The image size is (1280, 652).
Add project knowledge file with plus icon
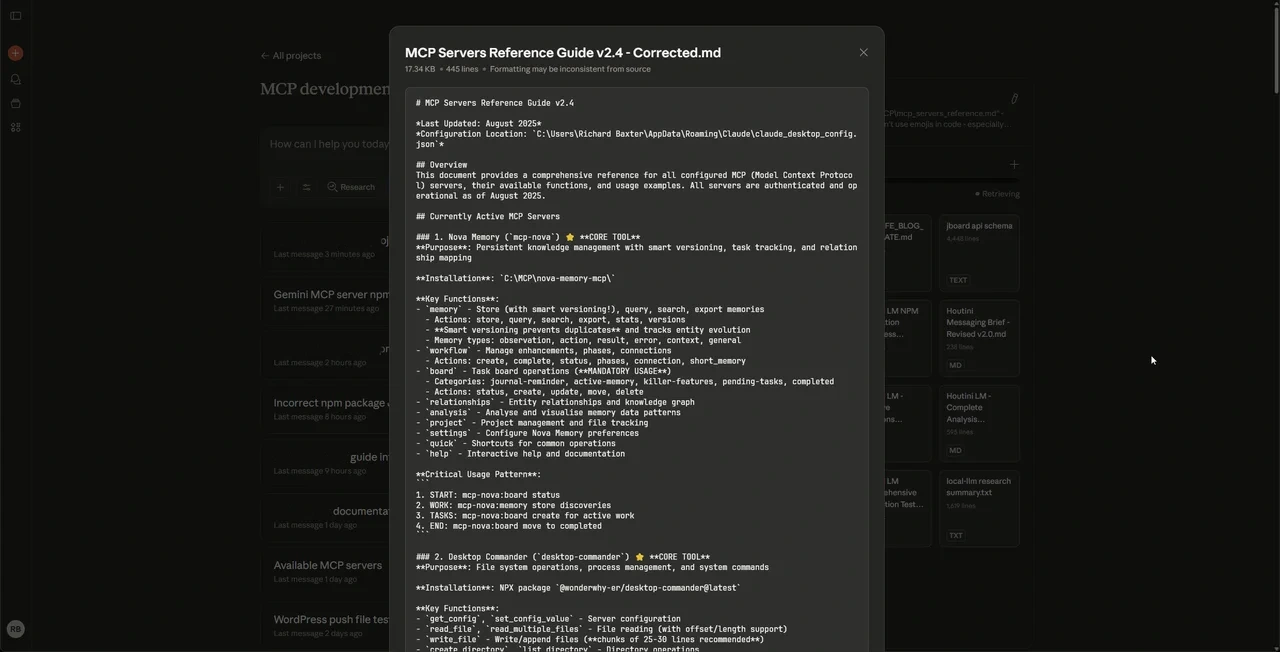tap(1014, 164)
